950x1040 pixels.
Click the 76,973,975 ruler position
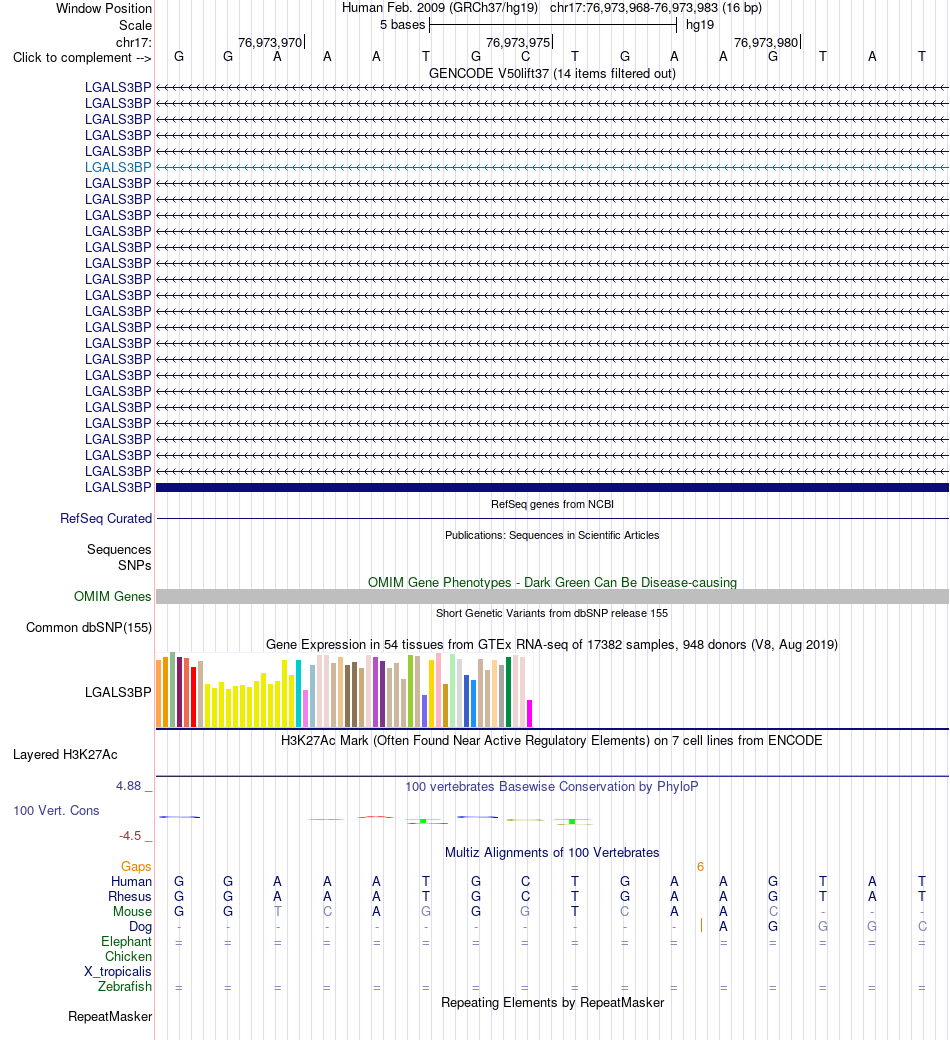pos(518,42)
